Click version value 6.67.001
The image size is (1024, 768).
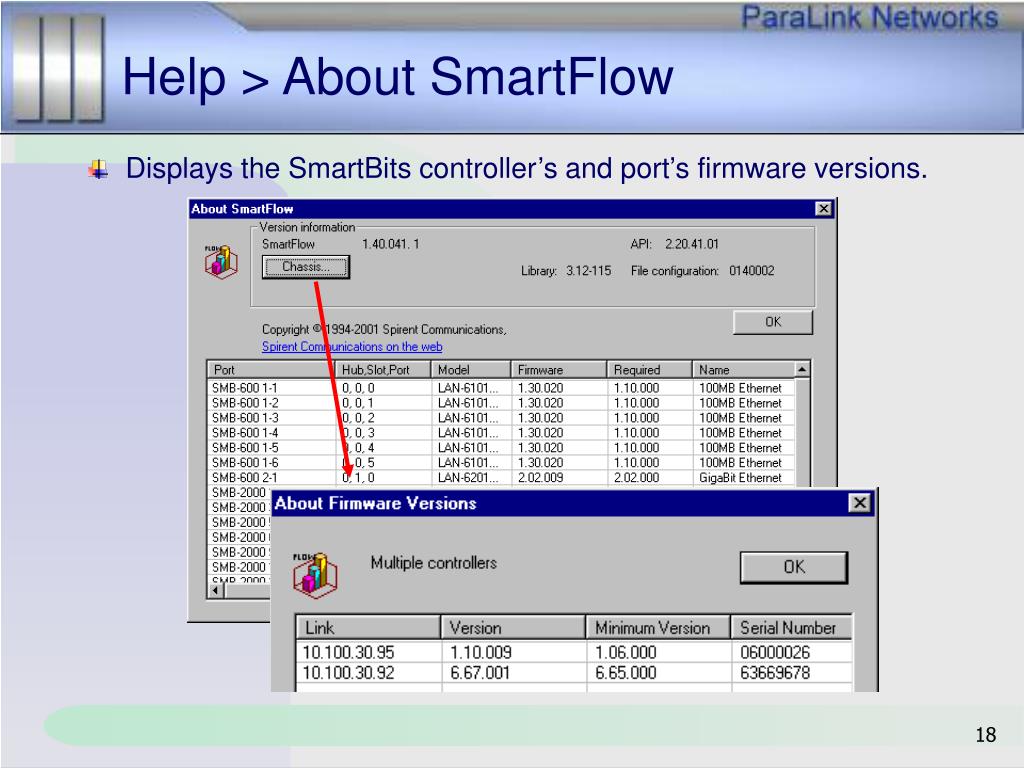pos(479,673)
